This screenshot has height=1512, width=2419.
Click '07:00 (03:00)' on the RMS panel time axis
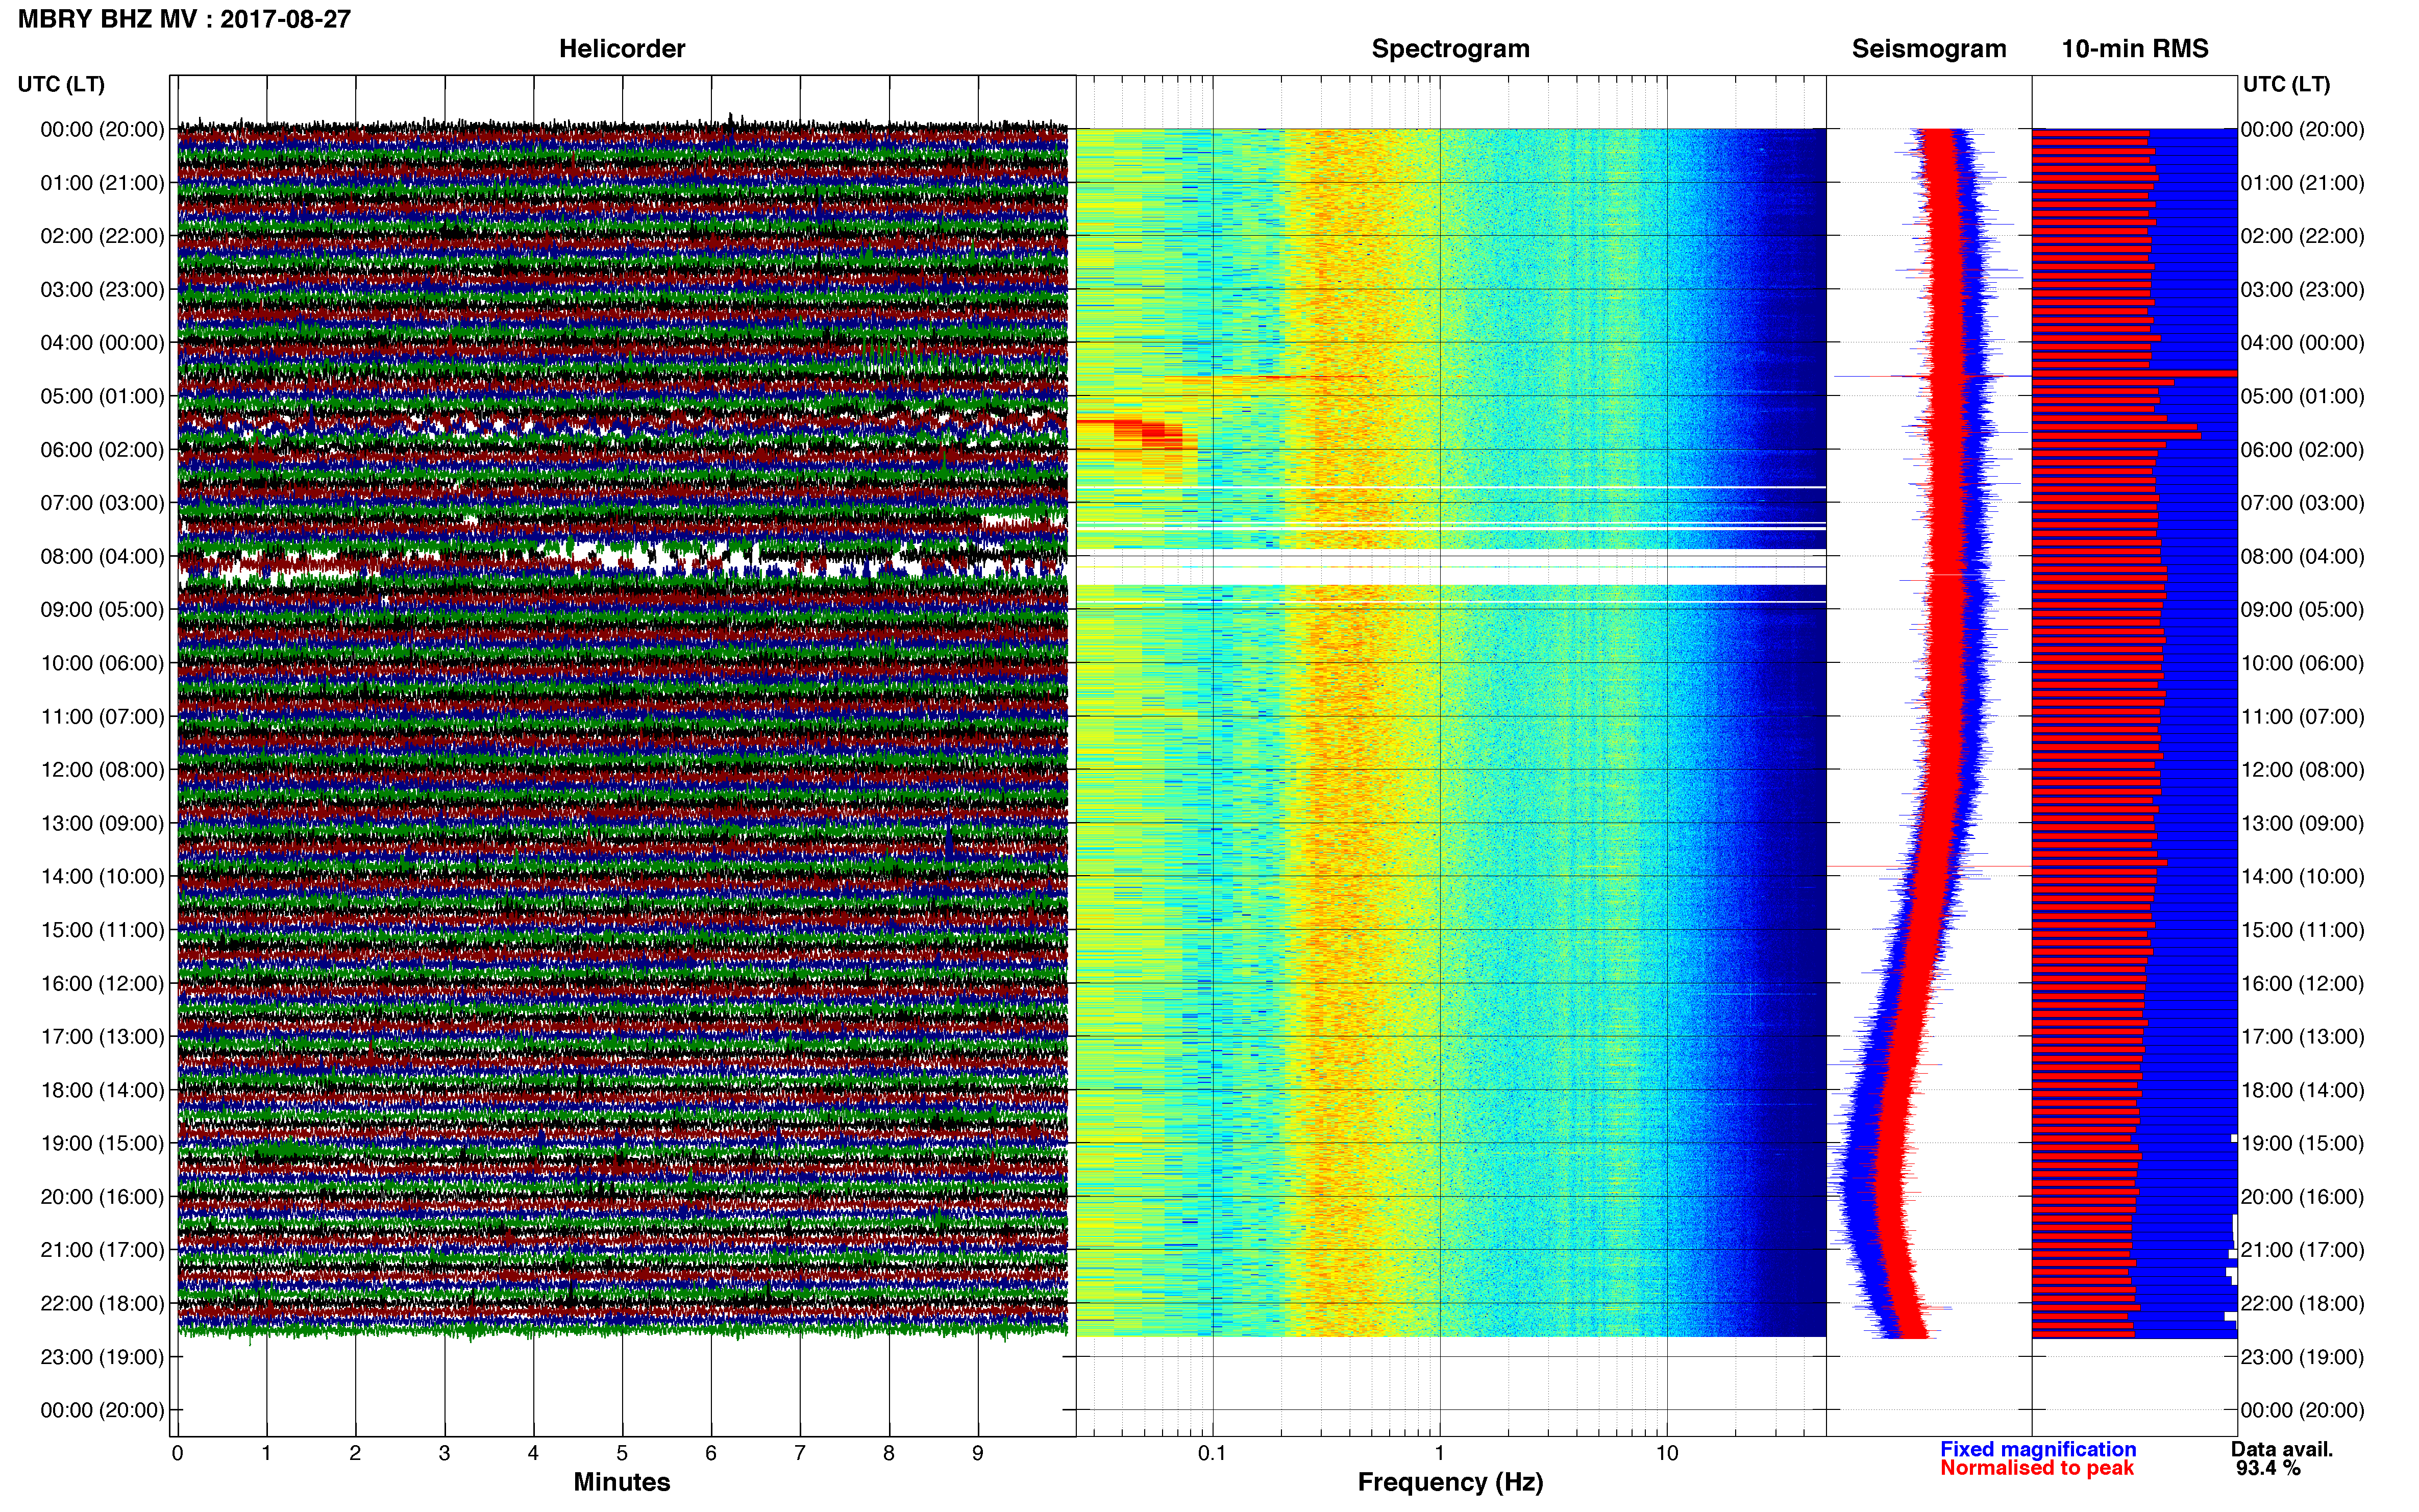2303,503
